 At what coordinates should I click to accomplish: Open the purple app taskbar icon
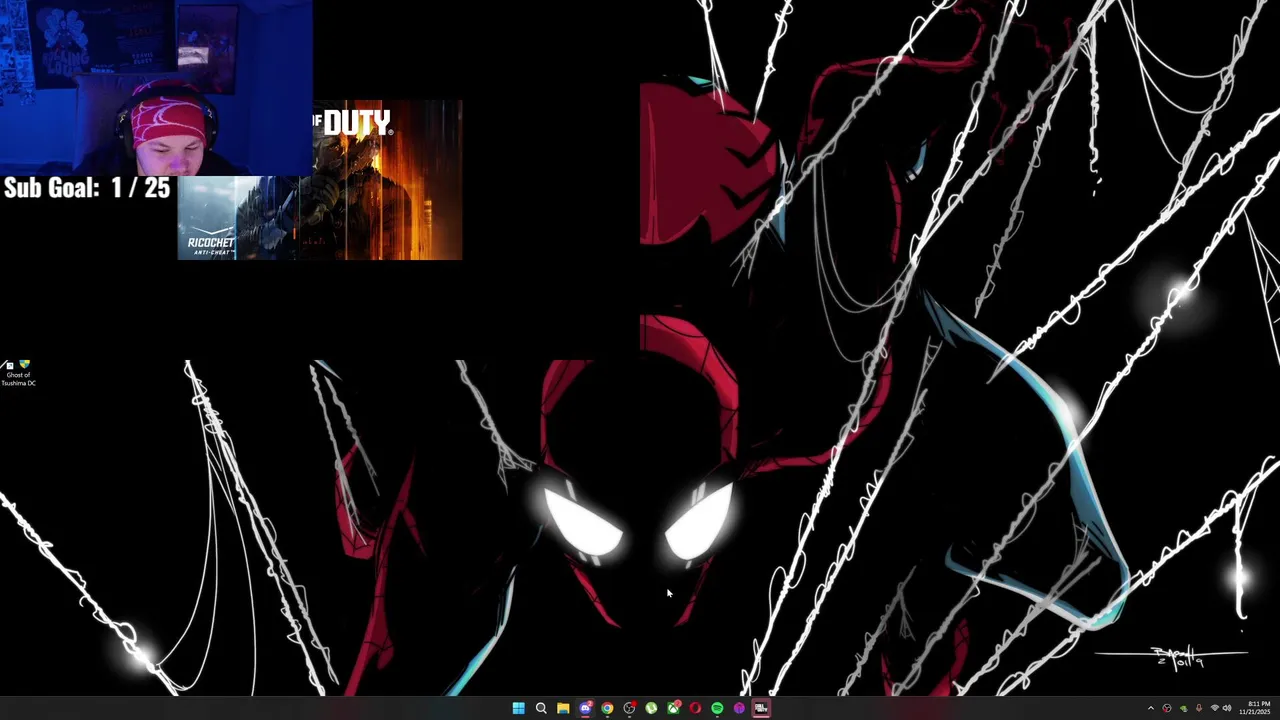739,708
